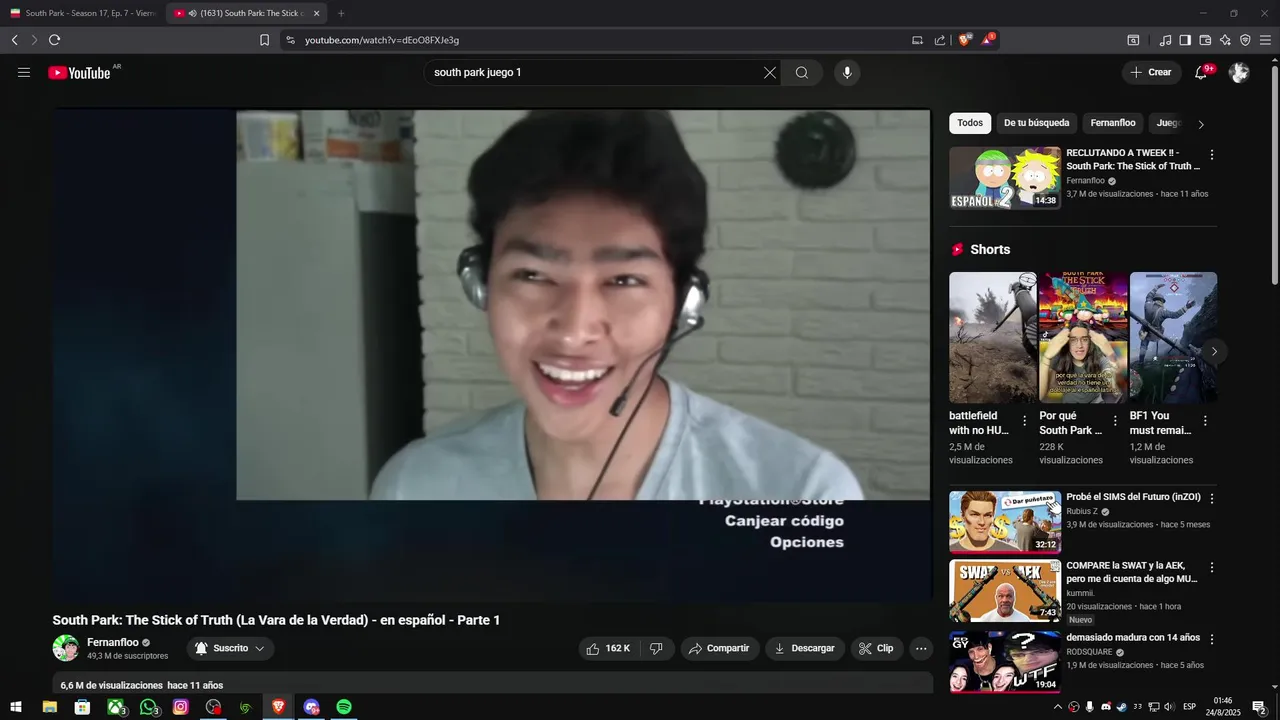Viewport: 1280px width, 720px height.
Task: Select the Todos filter chip
Action: click(x=970, y=123)
